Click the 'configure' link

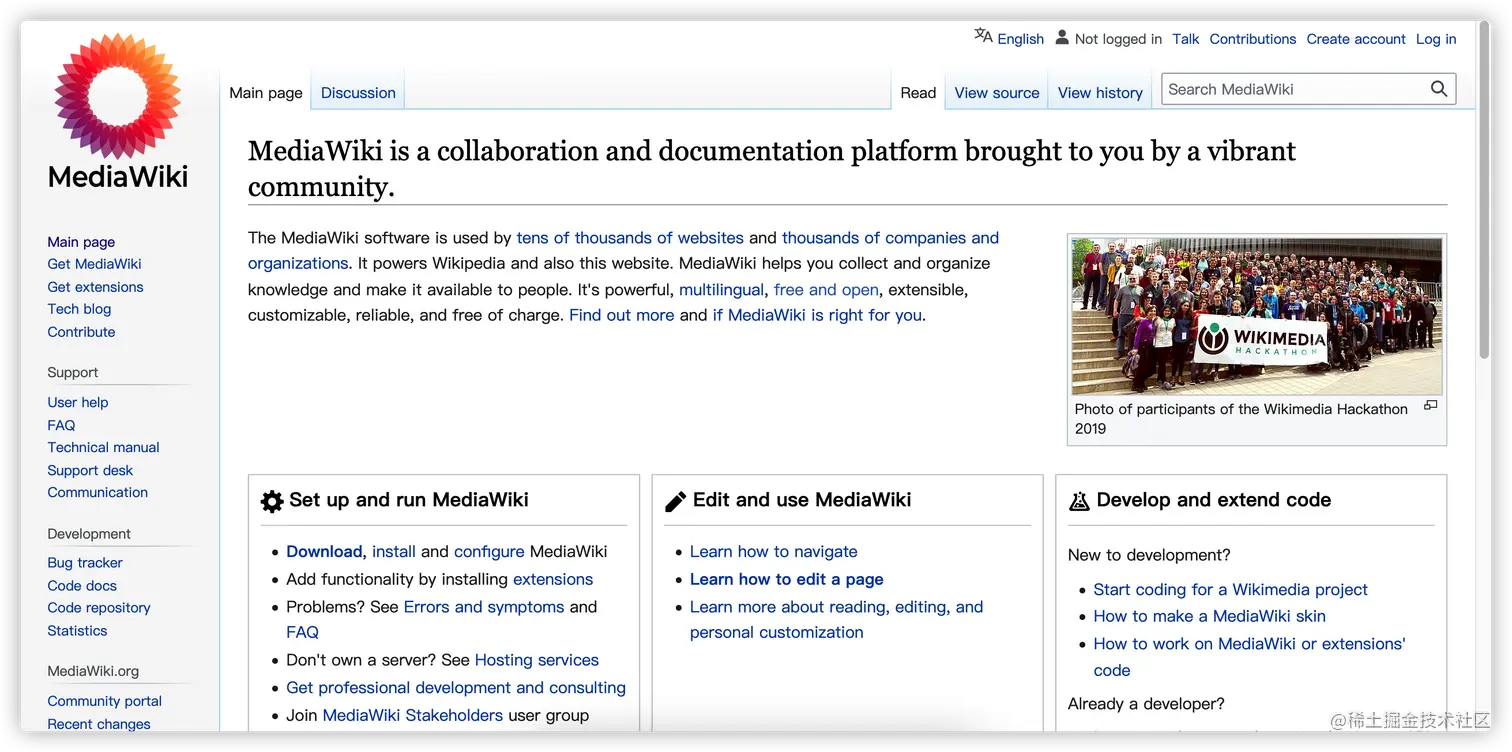[489, 552]
